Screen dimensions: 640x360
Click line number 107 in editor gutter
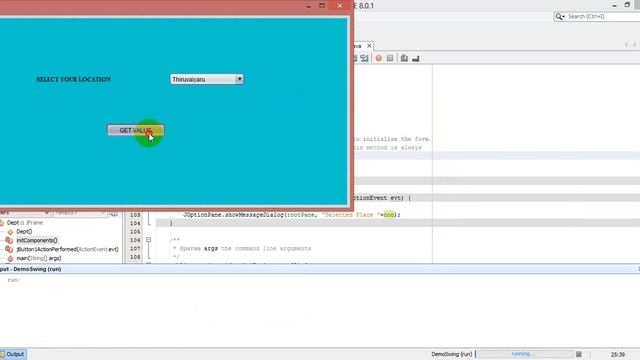(x=135, y=248)
